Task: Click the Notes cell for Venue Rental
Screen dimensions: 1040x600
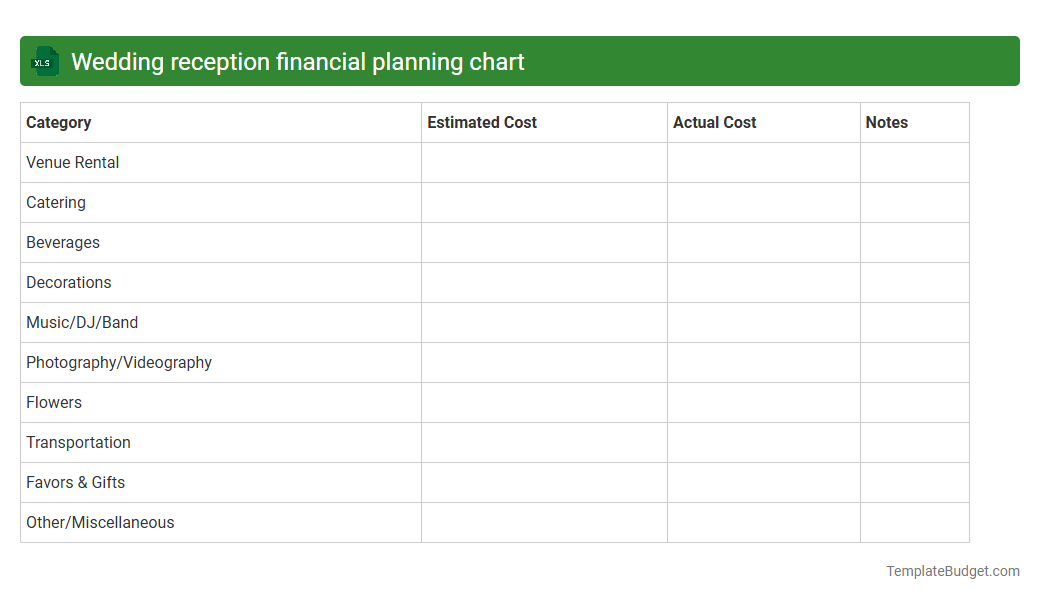Action: coord(914,162)
